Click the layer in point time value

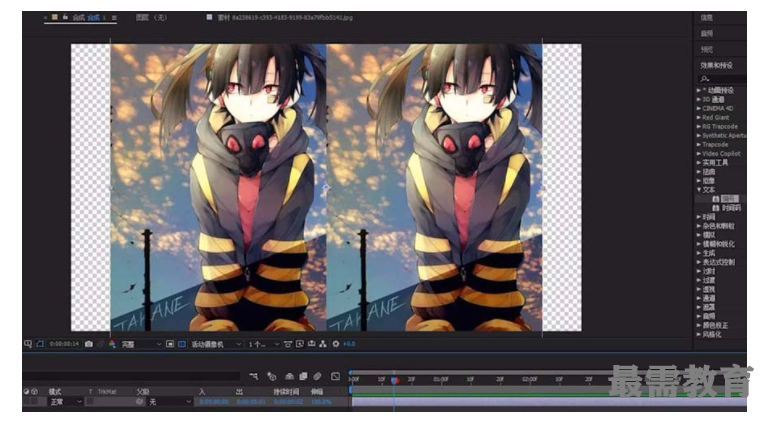coord(214,402)
